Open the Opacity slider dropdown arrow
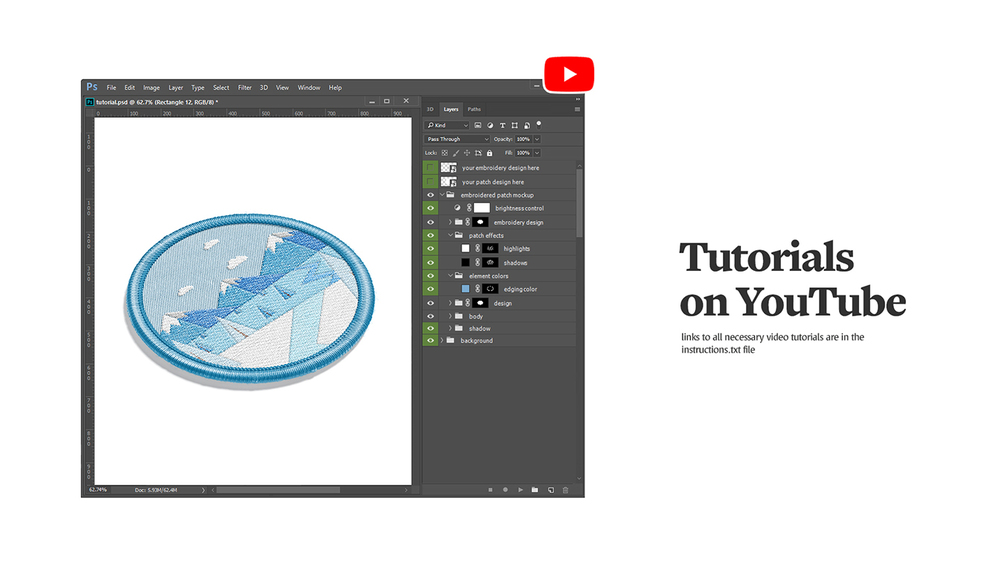 [x=537, y=139]
